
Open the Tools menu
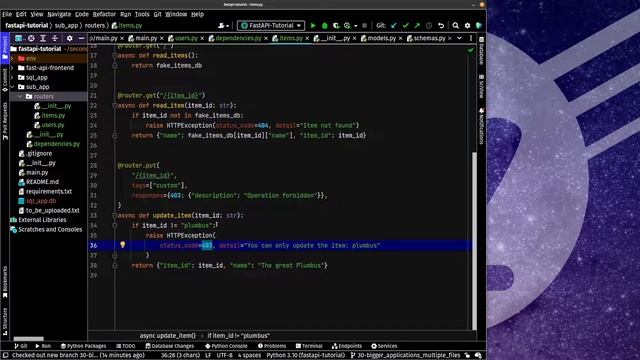142,14
